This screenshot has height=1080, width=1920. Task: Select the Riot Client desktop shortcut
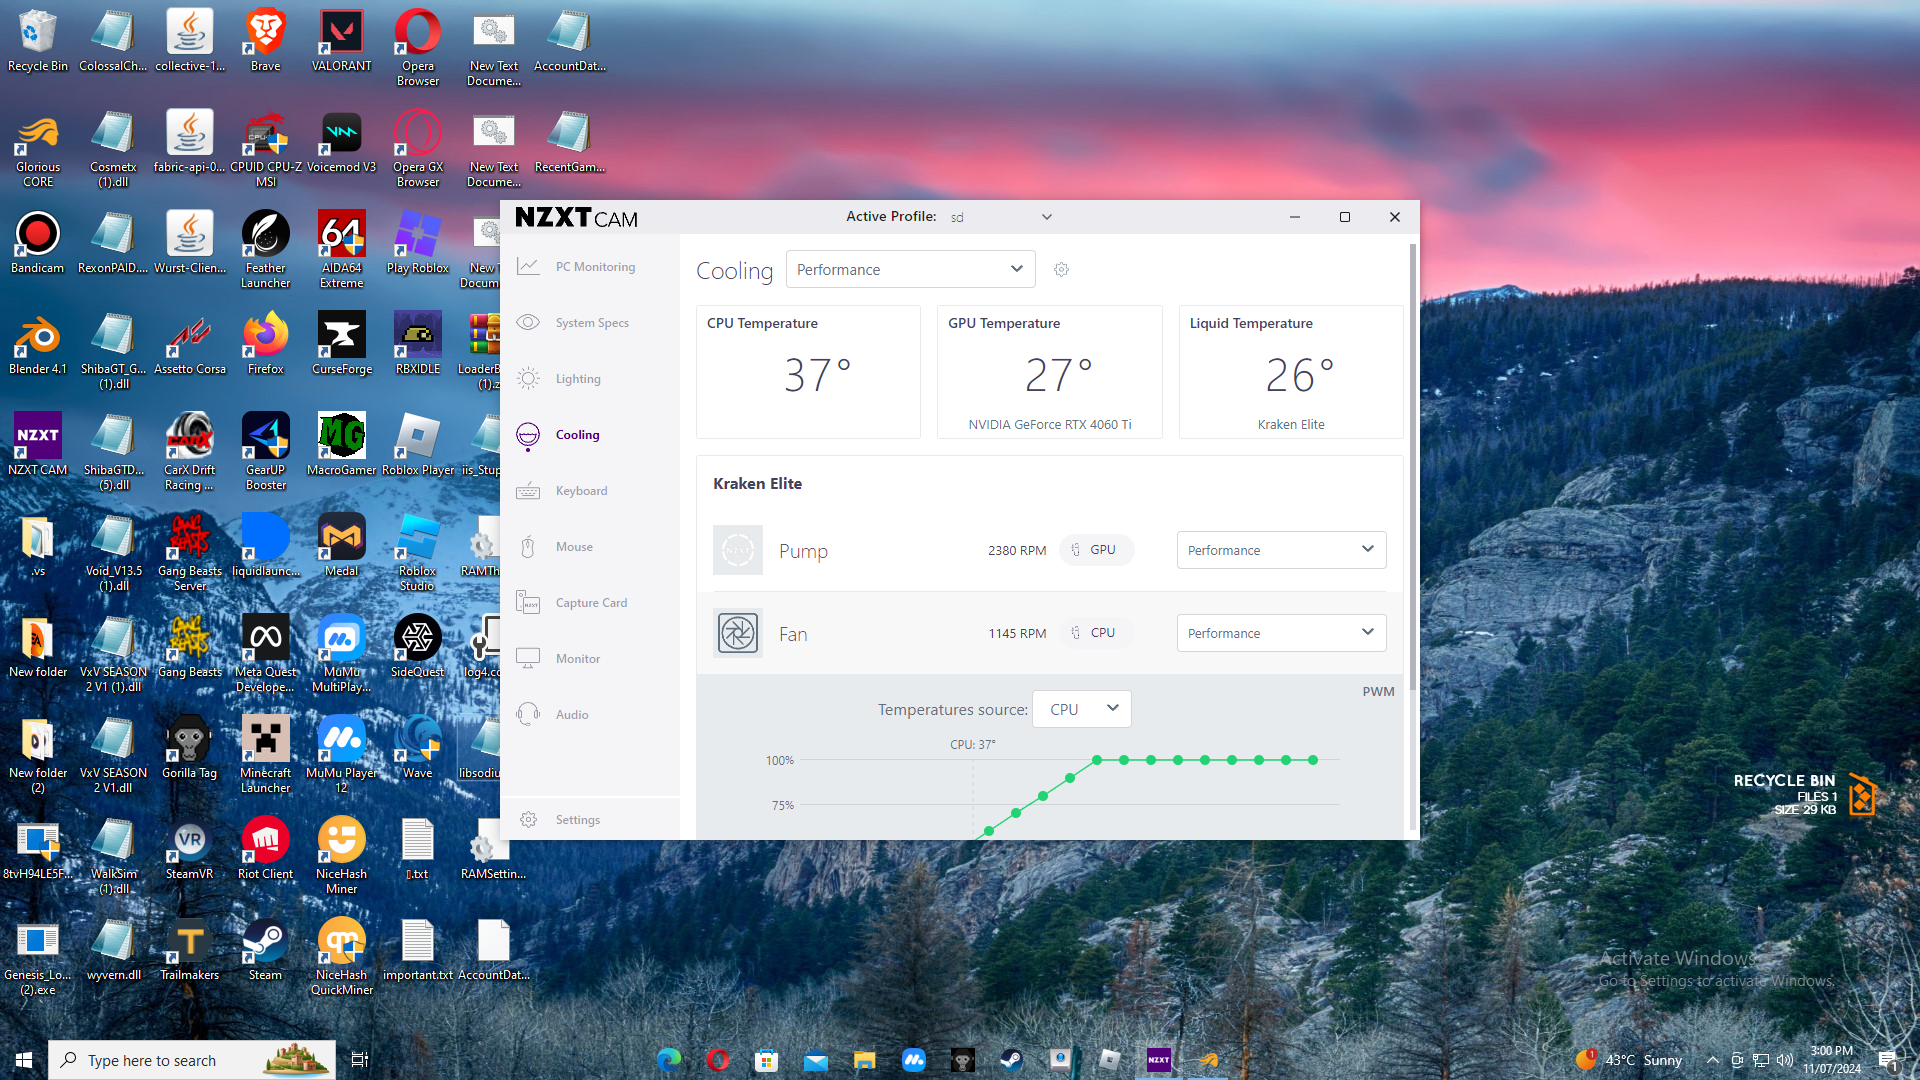[x=266, y=850]
